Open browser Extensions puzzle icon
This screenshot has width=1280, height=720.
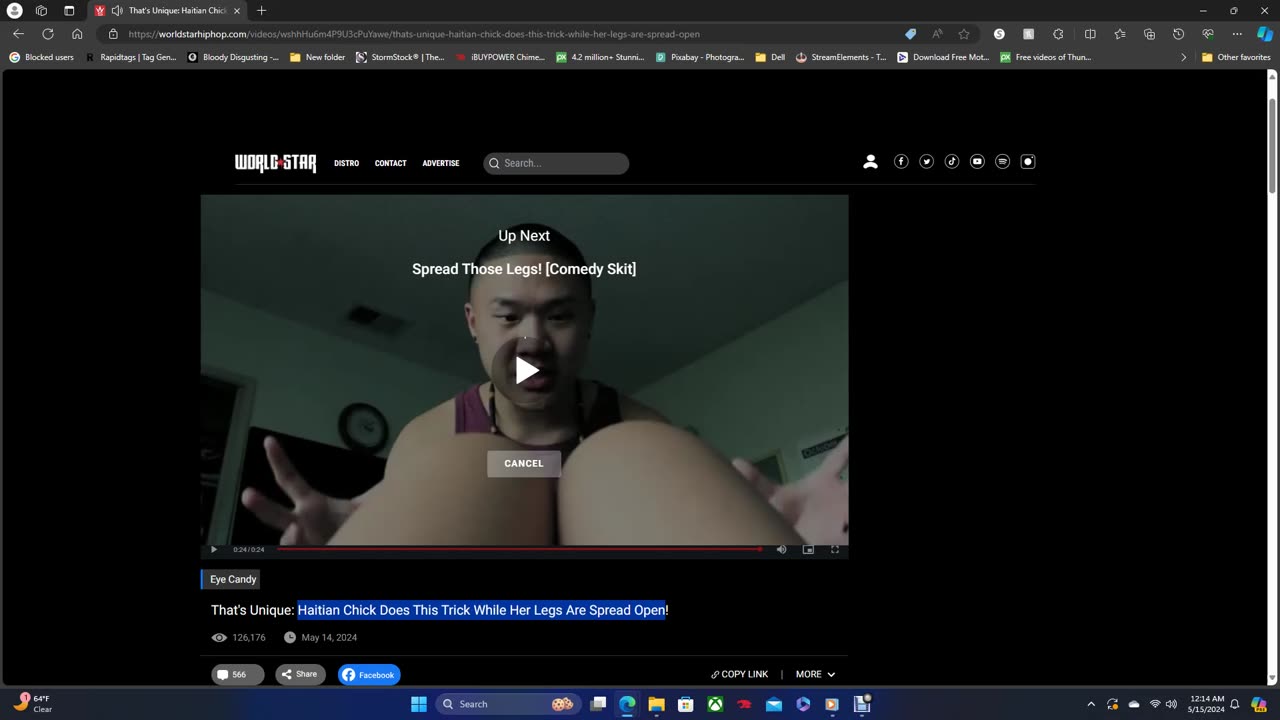point(1058,34)
